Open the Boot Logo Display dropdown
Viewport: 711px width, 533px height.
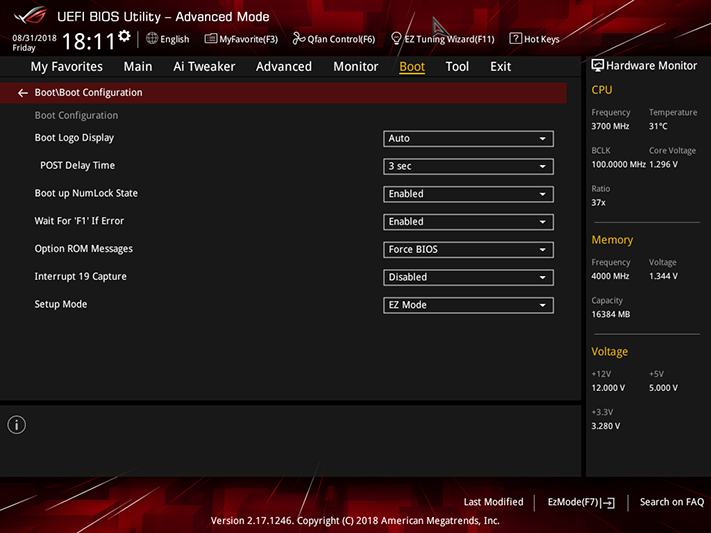point(468,139)
